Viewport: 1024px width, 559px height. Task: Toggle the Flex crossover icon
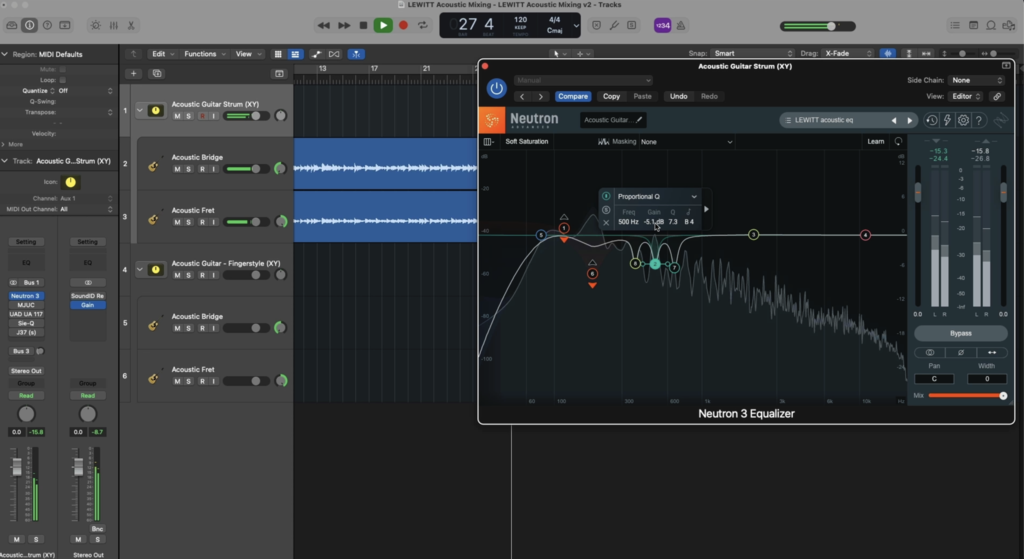coord(334,54)
